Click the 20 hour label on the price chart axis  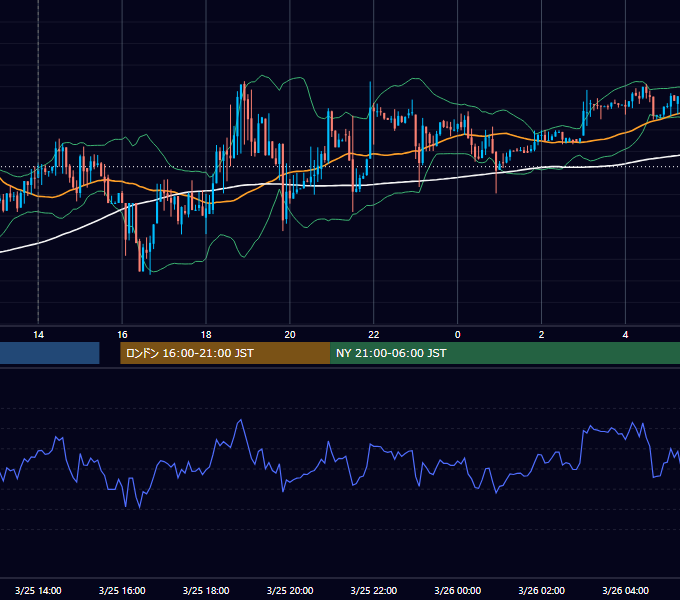(x=290, y=335)
